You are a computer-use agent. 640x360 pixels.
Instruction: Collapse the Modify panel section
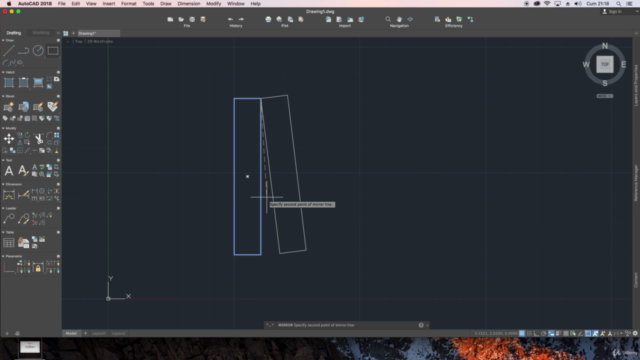(3, 128)
